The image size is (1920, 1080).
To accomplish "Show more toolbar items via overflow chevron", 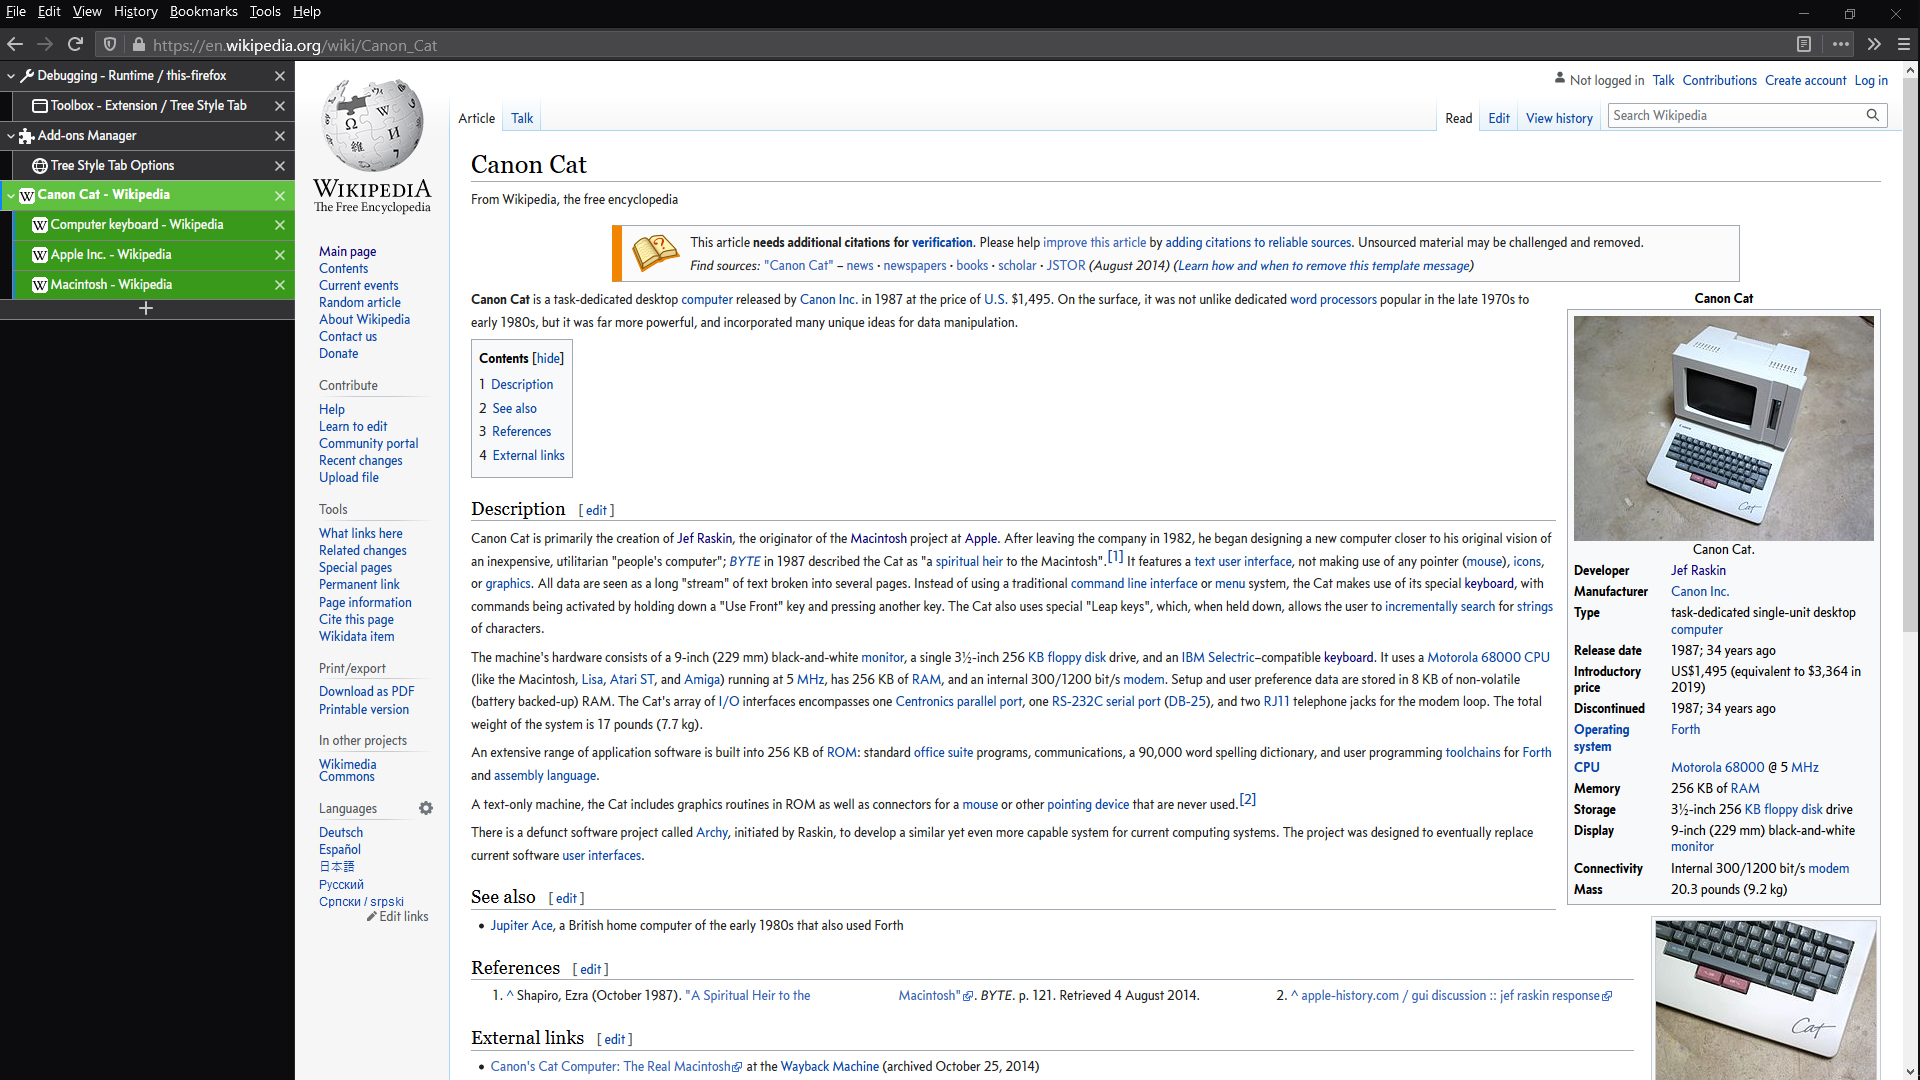I will point(1873,44).
